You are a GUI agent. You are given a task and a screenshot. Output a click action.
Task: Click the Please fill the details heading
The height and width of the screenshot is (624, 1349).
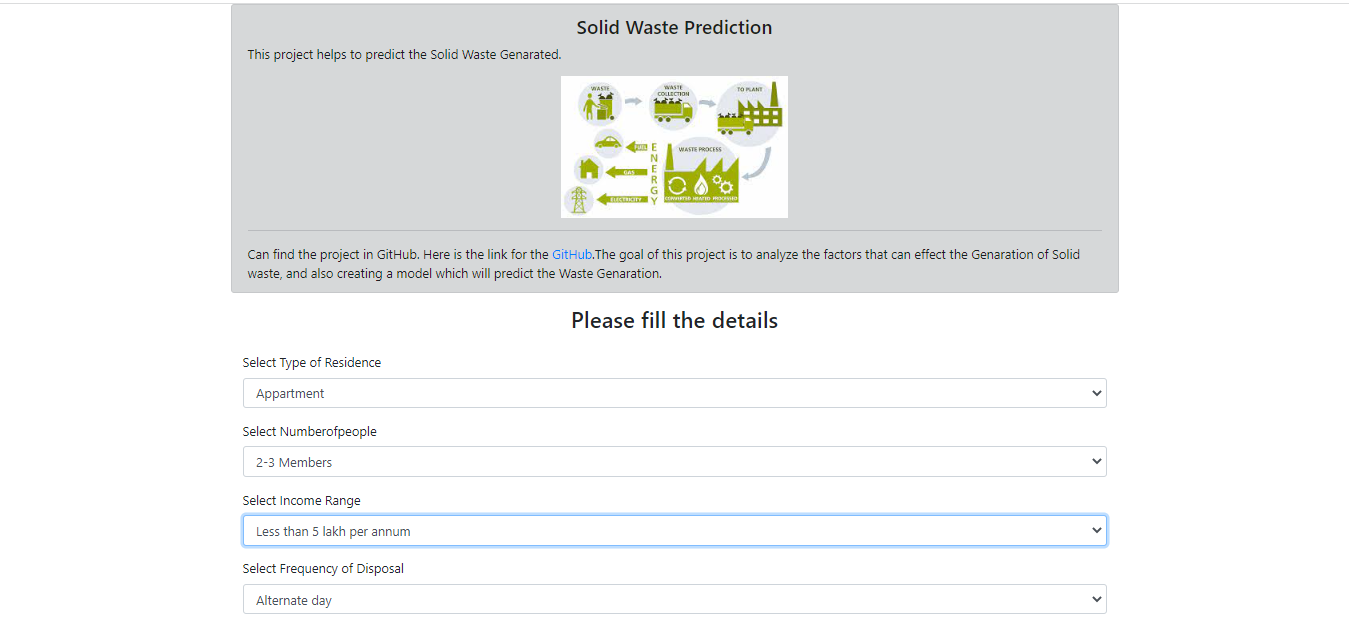674,320
